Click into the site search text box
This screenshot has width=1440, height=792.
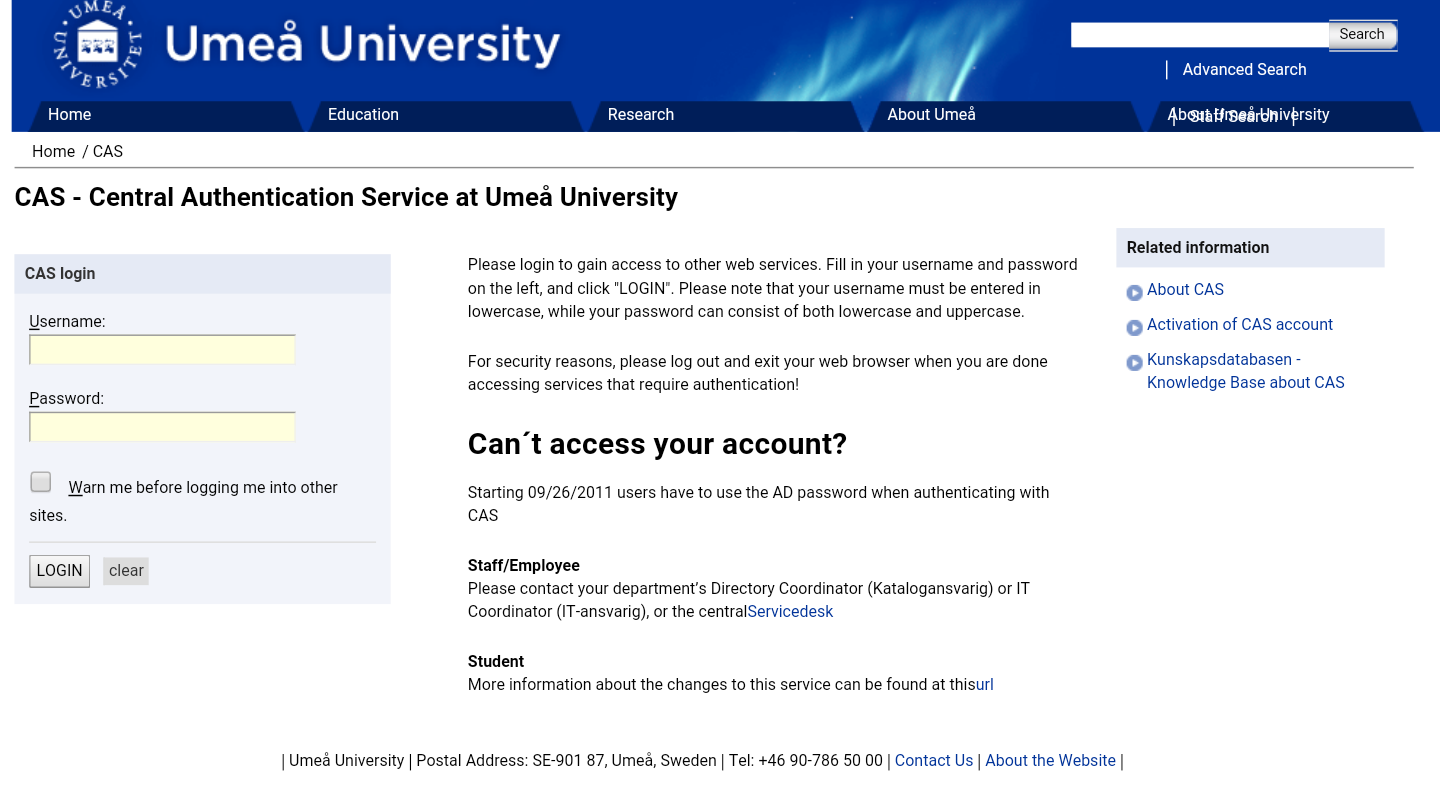click(1199, 35)
